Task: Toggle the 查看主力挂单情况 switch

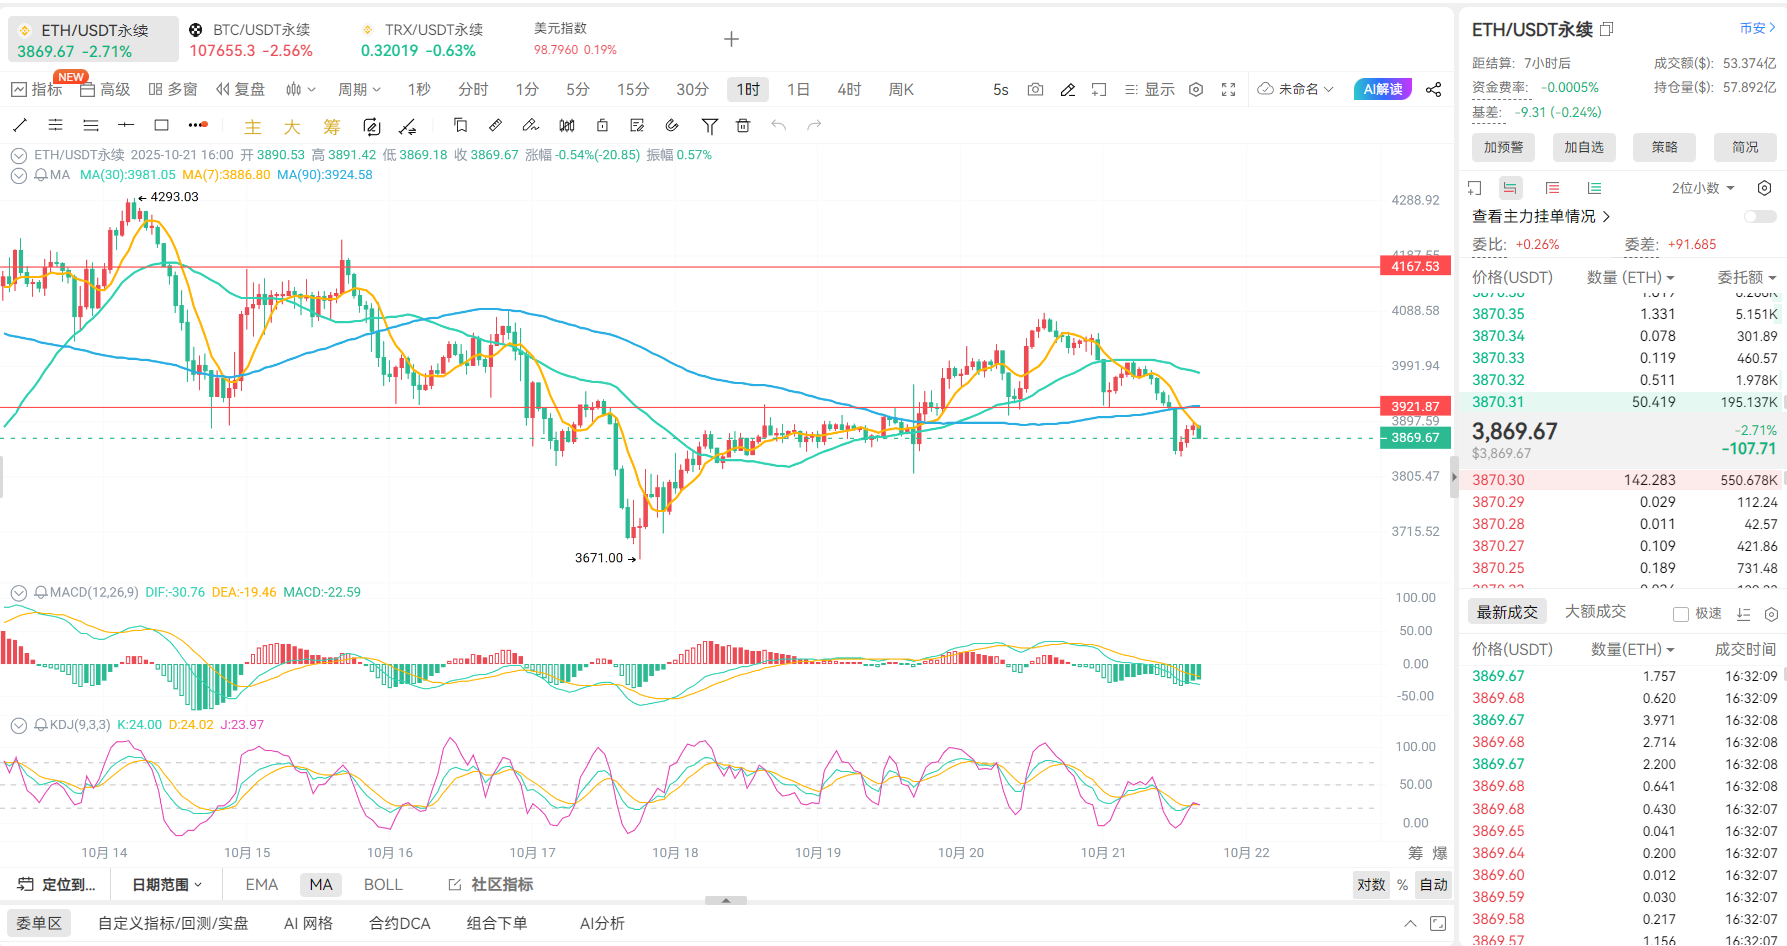Action: pyautogui.click(x=1759, y=217)
